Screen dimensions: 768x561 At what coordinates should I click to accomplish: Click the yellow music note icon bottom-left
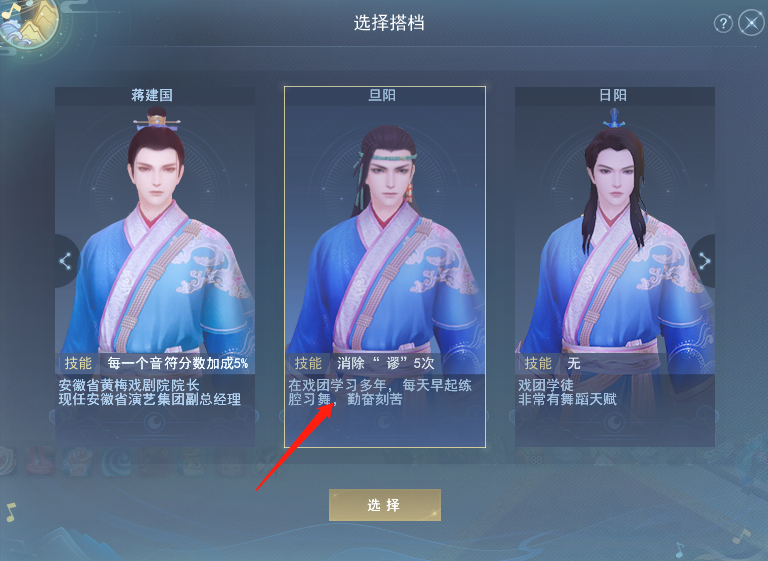coord(11,512)
